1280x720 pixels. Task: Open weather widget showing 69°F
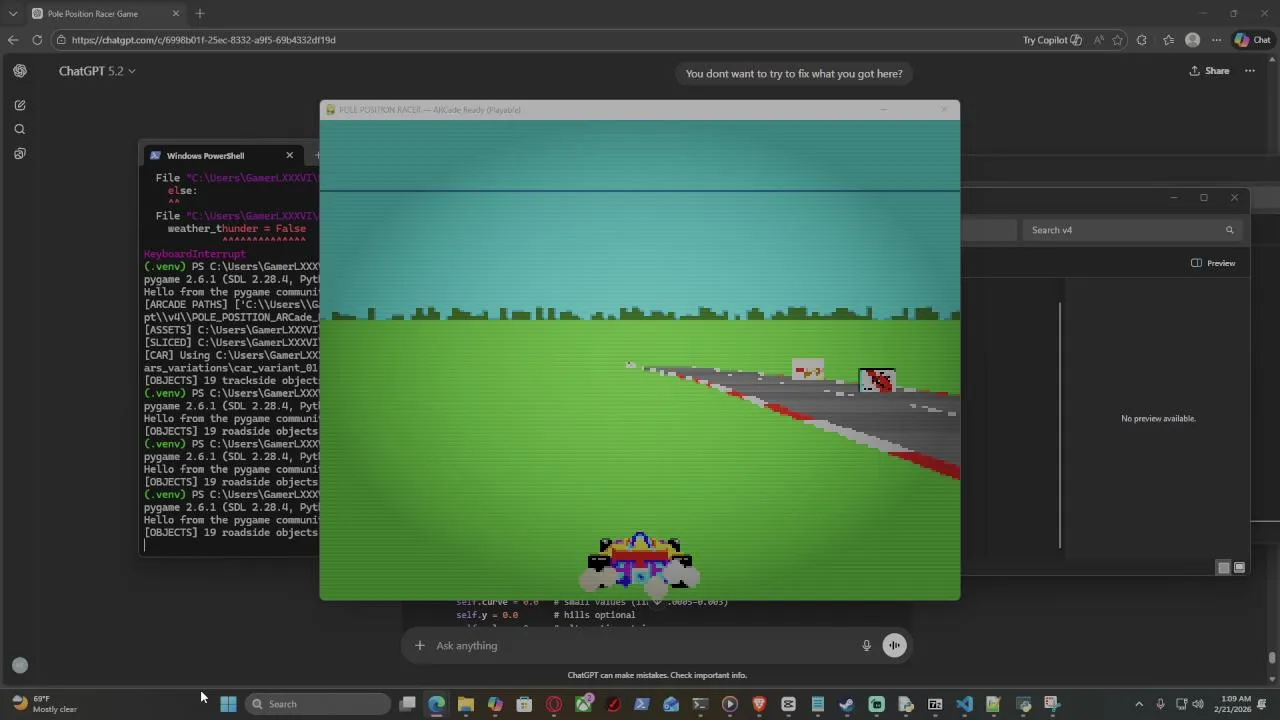tap(44, 704)
